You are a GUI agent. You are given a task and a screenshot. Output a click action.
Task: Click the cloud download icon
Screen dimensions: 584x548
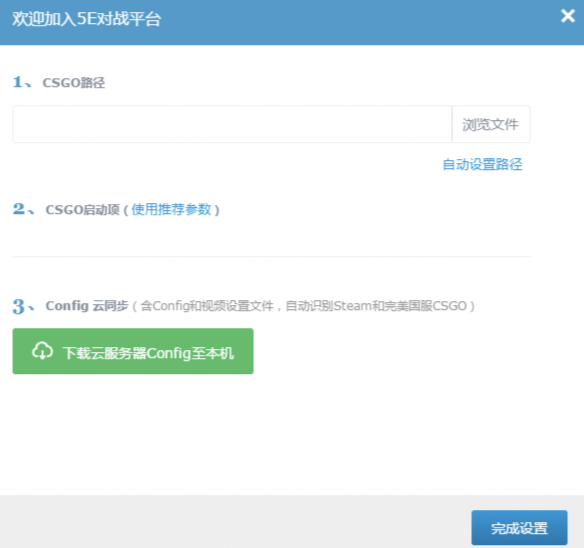tap(42, 351)
